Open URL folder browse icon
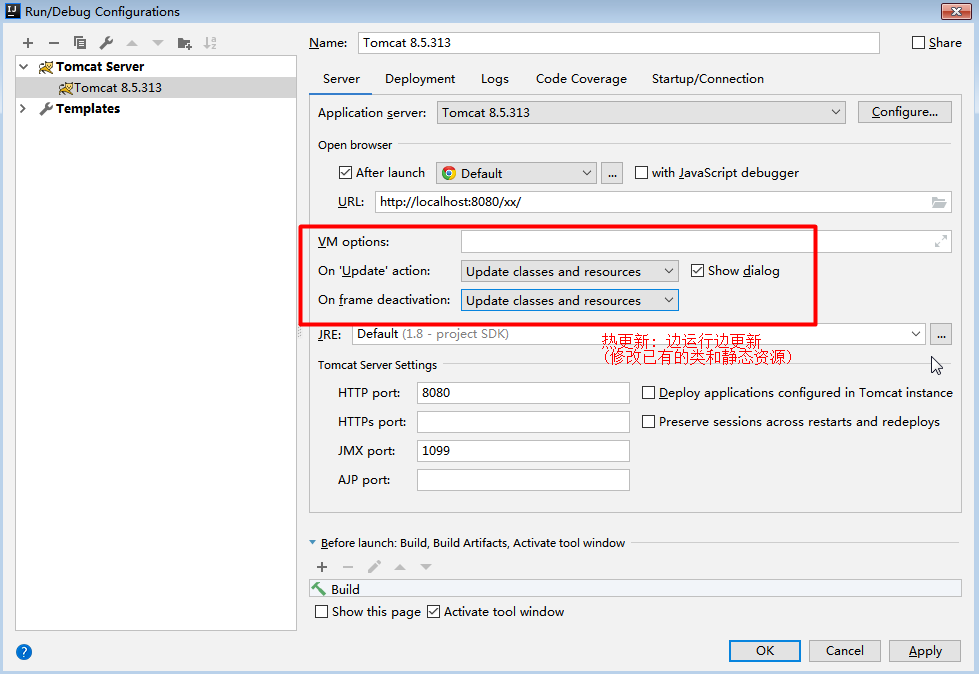Image resolution: width=979 pixels, height=674 pixels. [x=939, y=202]
